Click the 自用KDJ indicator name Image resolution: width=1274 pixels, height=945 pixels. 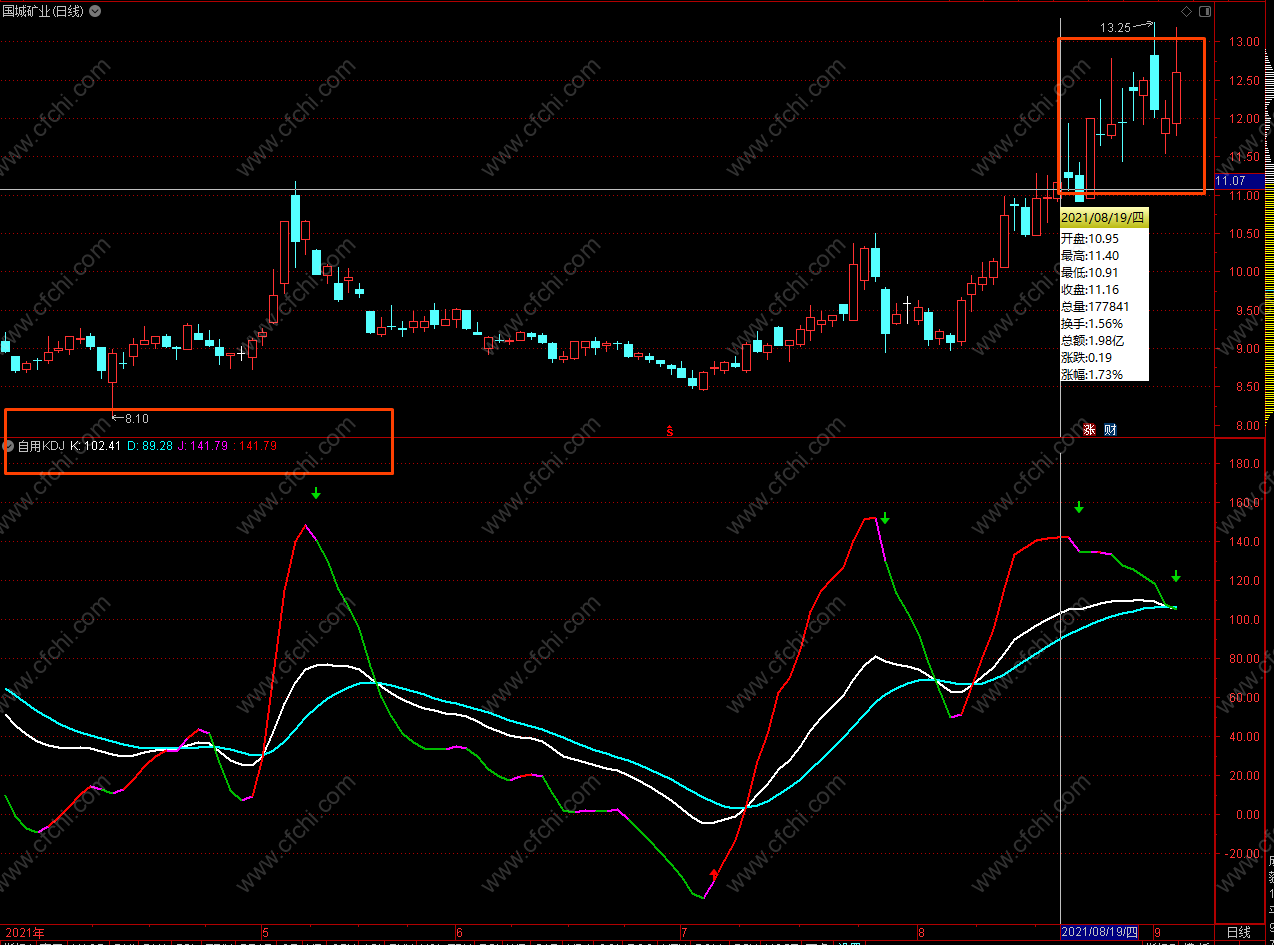41,446
